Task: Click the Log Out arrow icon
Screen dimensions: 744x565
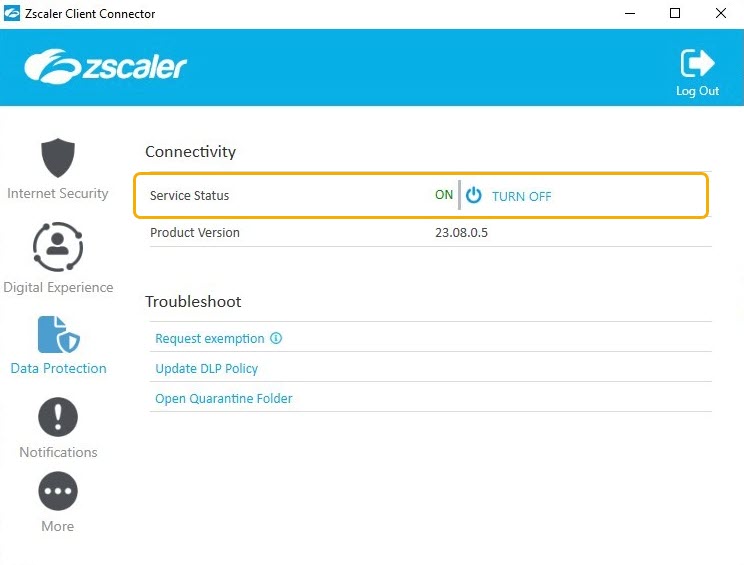Action: 697,63
